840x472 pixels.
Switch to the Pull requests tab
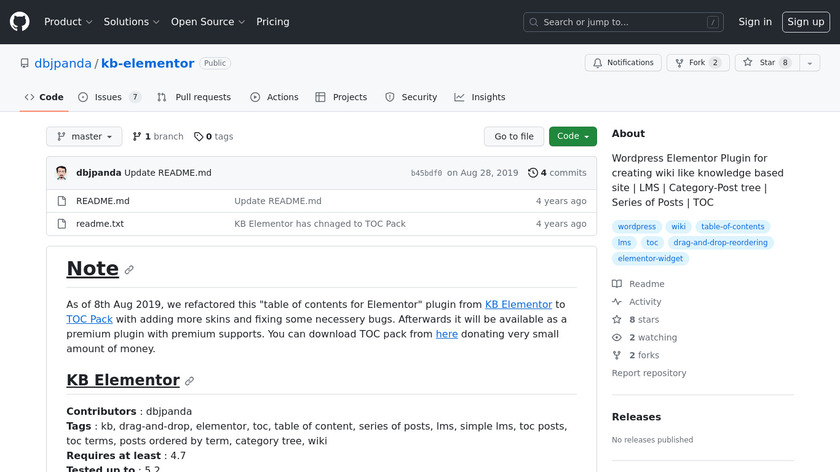[x=194, y=97]
